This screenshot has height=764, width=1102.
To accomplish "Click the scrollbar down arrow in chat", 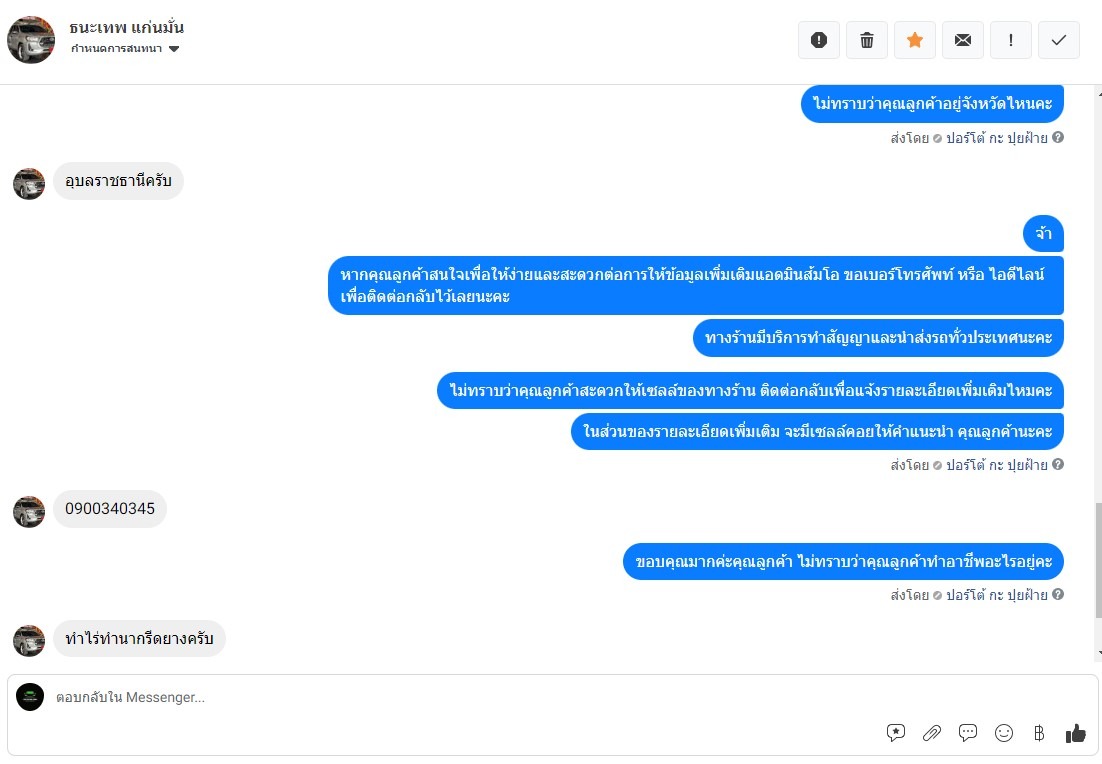I will coord(1098,653).
